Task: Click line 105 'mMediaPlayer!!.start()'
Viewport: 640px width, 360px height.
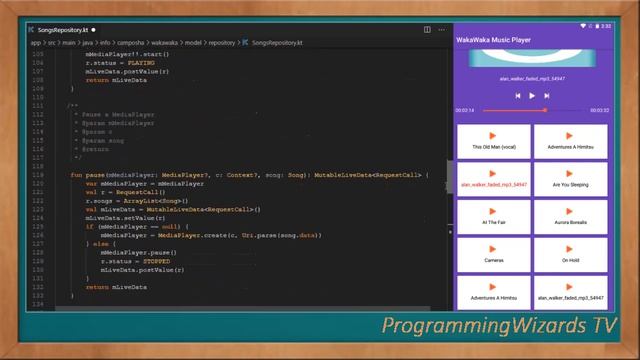Action: pyautogui.click(x=127, y=54)
